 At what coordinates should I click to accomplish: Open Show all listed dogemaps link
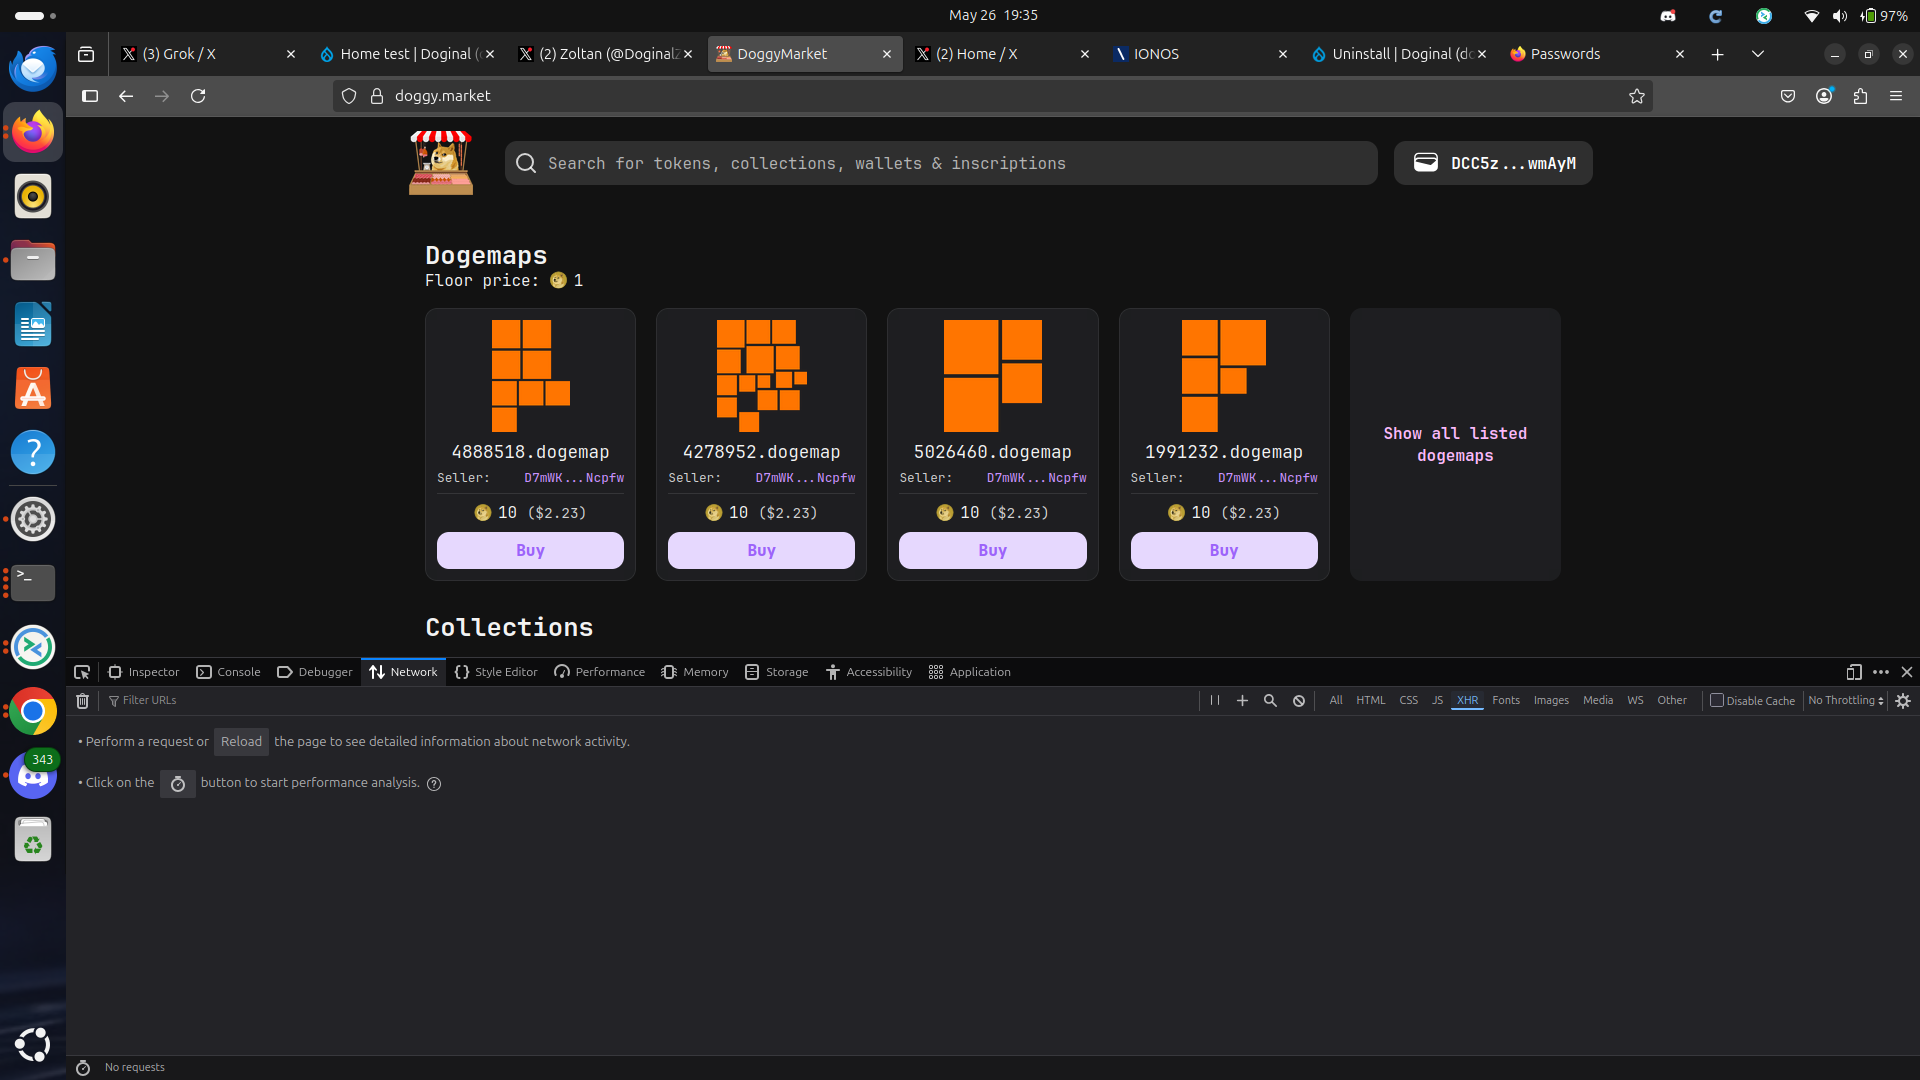(x=1455, y=444)
